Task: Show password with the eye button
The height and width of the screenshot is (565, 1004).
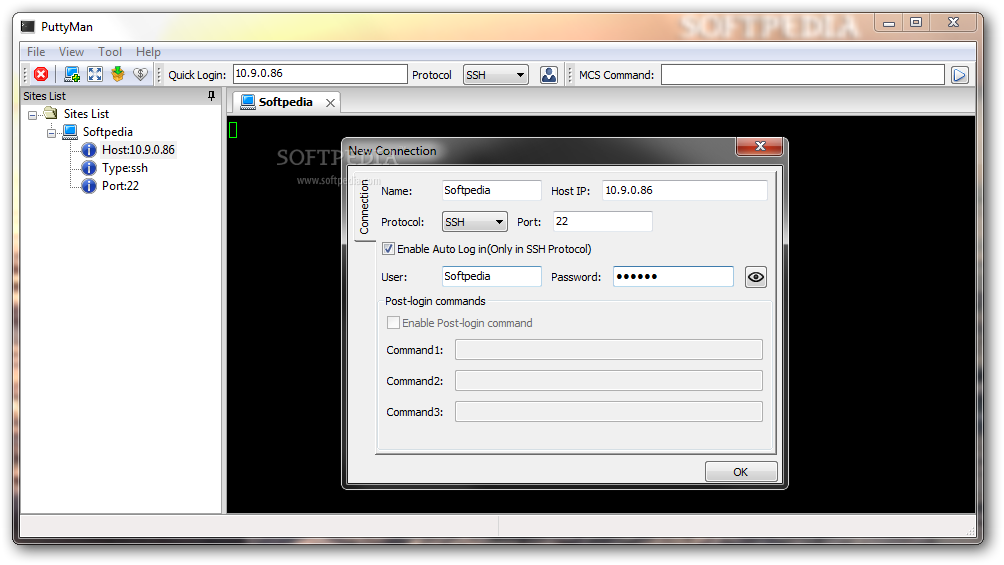Action: 756,277
